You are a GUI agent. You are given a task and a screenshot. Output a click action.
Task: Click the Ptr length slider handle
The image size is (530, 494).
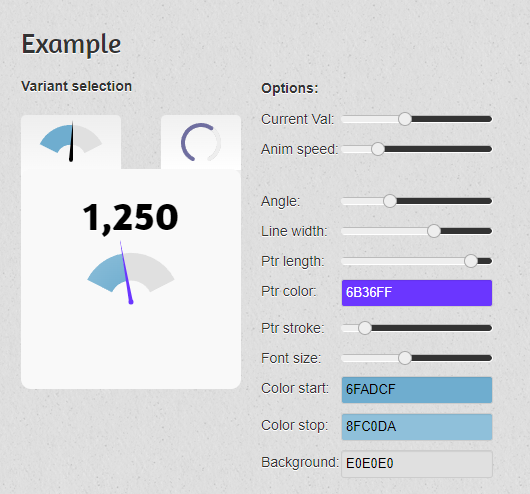[x=471, y=261]
